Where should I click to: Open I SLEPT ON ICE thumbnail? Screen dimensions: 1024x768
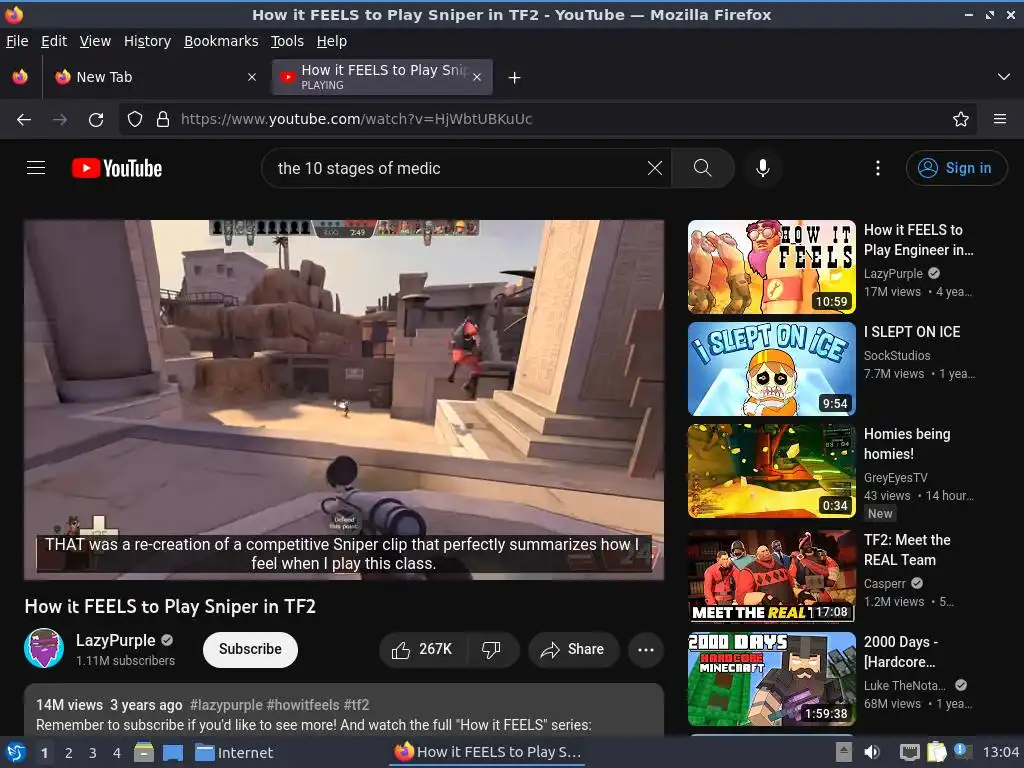click(x=771, y=369)
